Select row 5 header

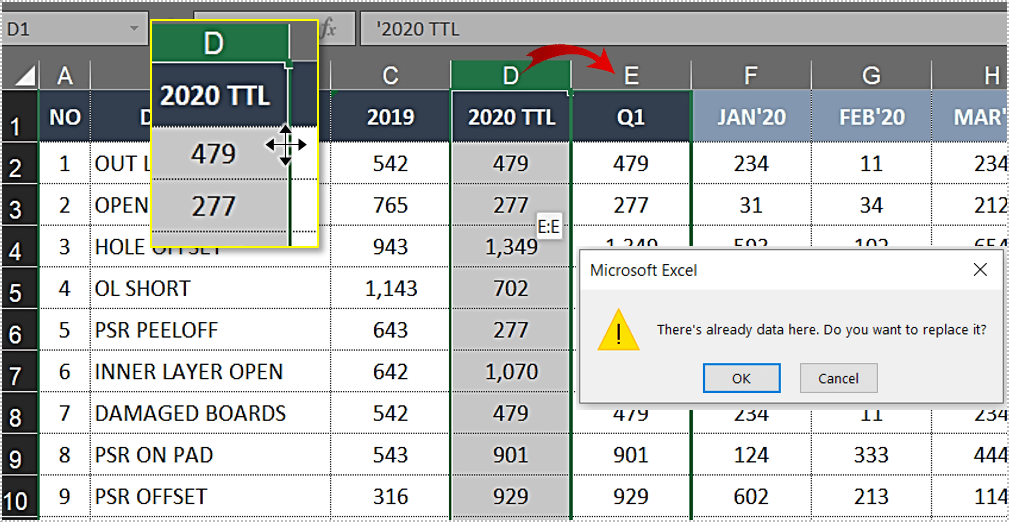(x=19, y=290)
